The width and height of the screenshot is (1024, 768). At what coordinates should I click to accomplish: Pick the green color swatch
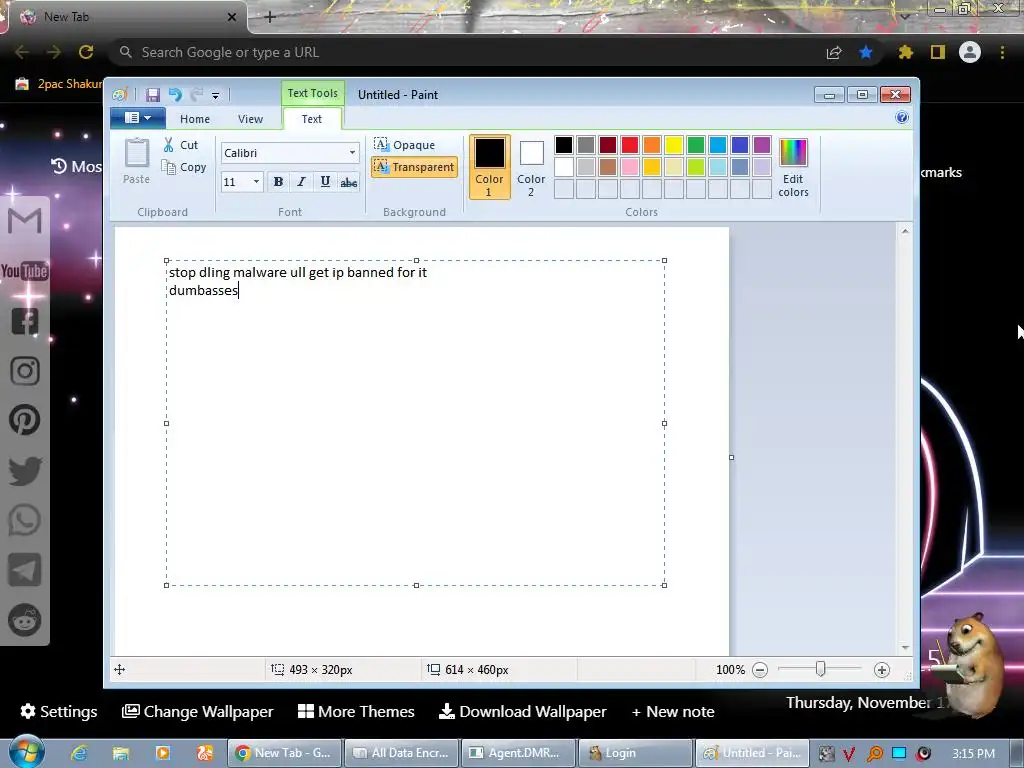696,145
